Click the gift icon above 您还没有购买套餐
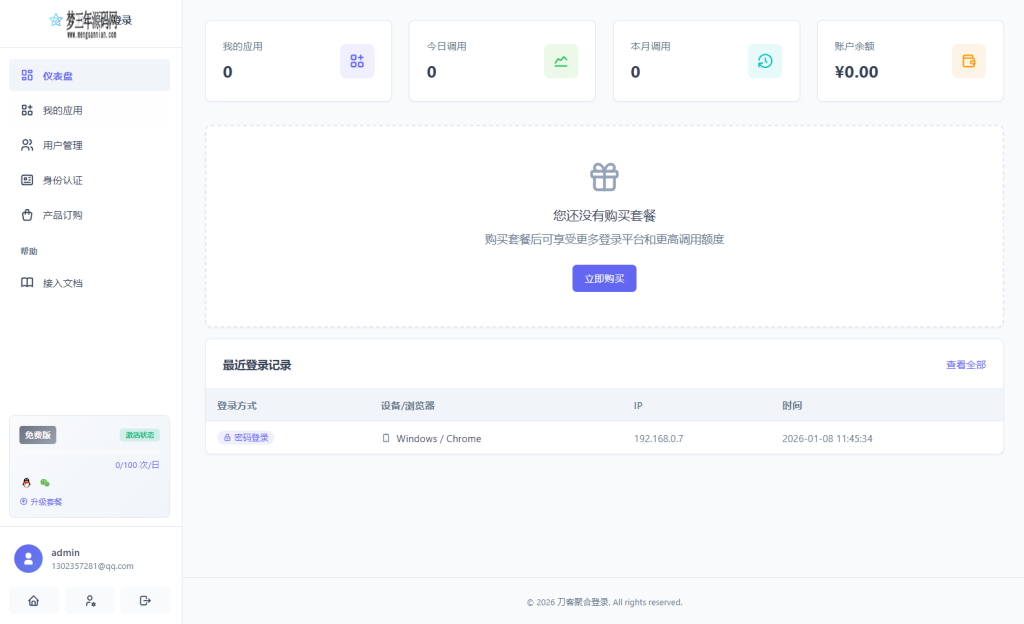This screenshot has height=624, width=1024. (604, 174)
